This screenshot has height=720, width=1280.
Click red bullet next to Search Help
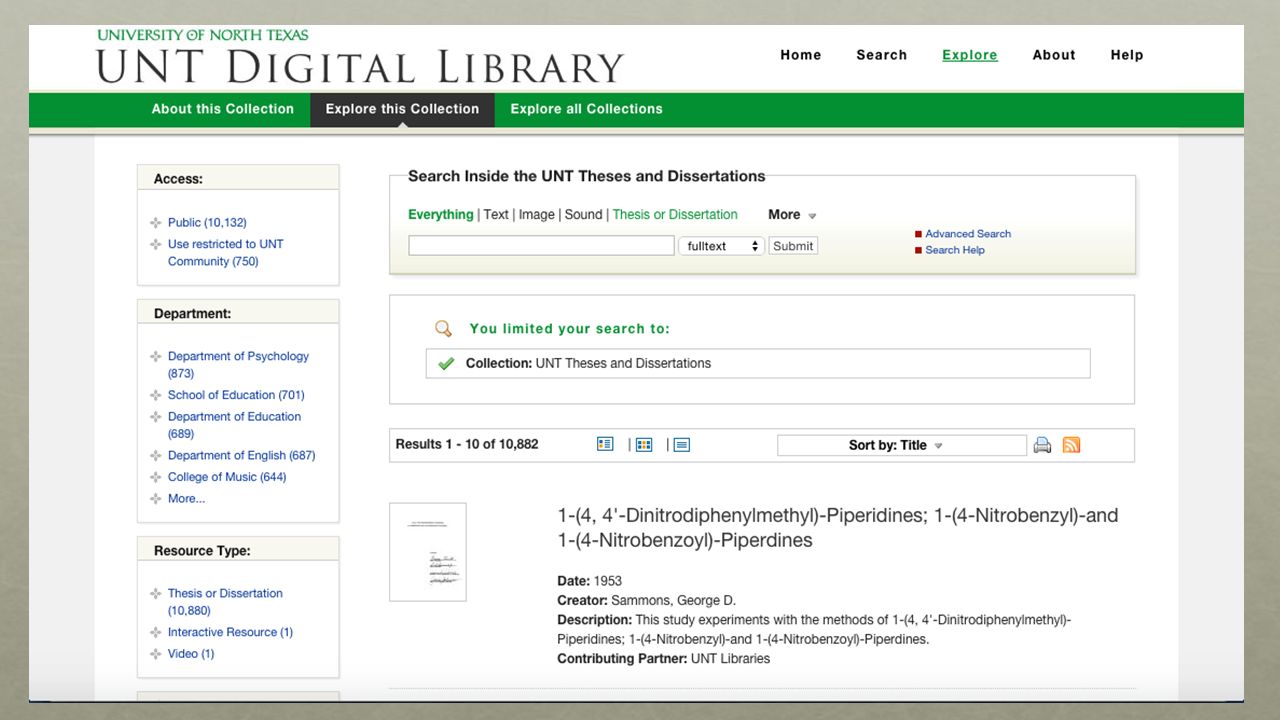coord(918,250)
